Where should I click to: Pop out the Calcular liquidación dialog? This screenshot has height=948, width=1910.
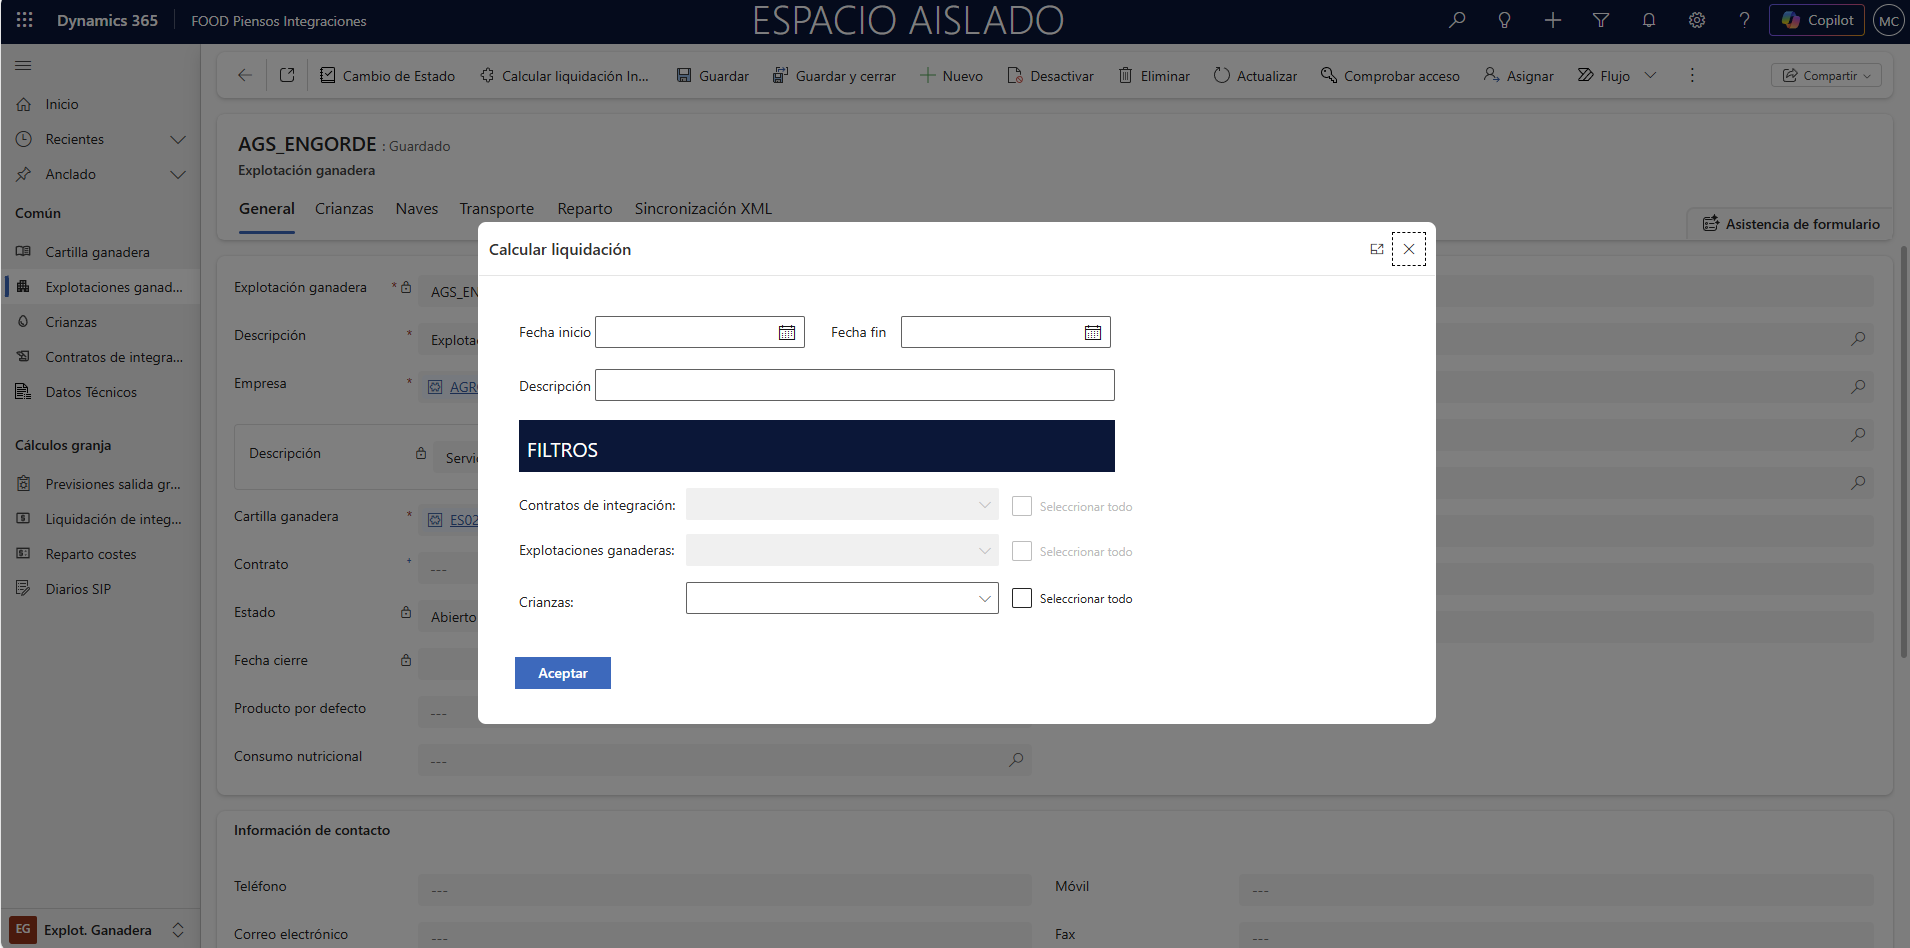pyautogui.click(x=1377, y=249)
